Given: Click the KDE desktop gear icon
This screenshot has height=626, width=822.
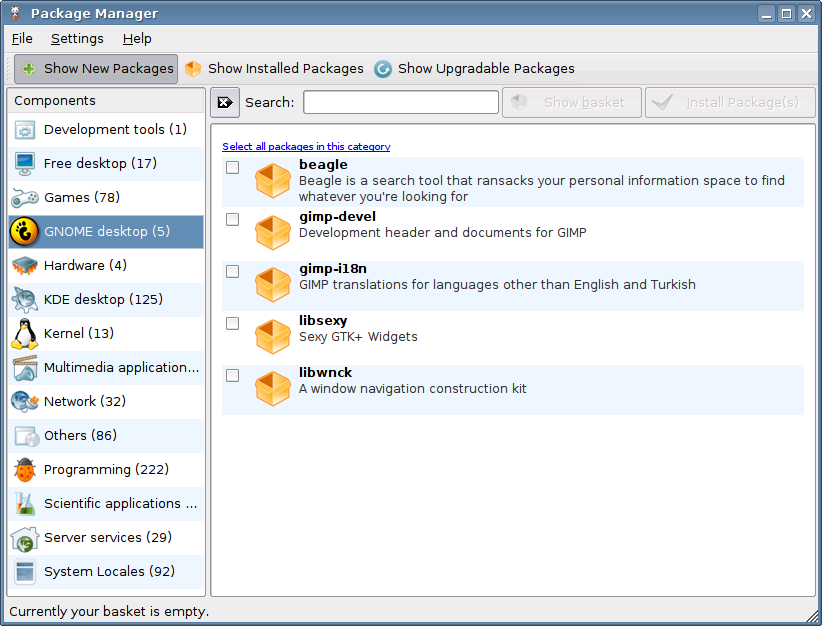Looking at the screenshot, I should (x=25, y=299).
